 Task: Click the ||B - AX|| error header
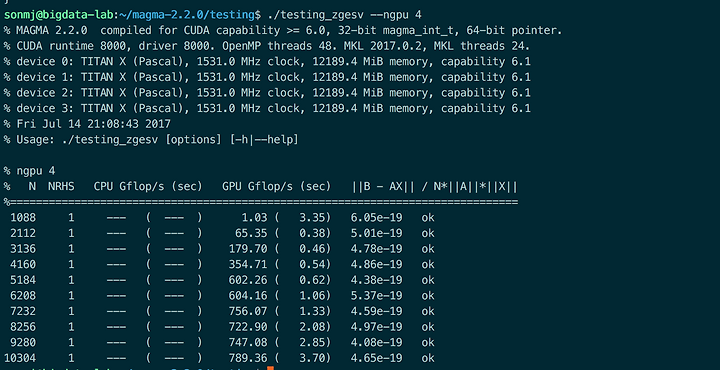click(x=435, y=187)
